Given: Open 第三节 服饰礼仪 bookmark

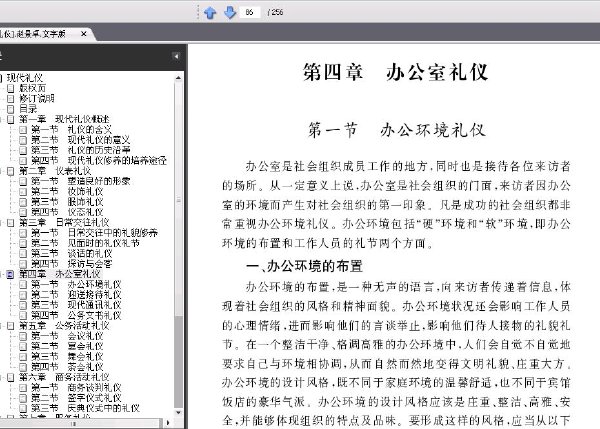Looking at the screenshot, I should [67, 202].
